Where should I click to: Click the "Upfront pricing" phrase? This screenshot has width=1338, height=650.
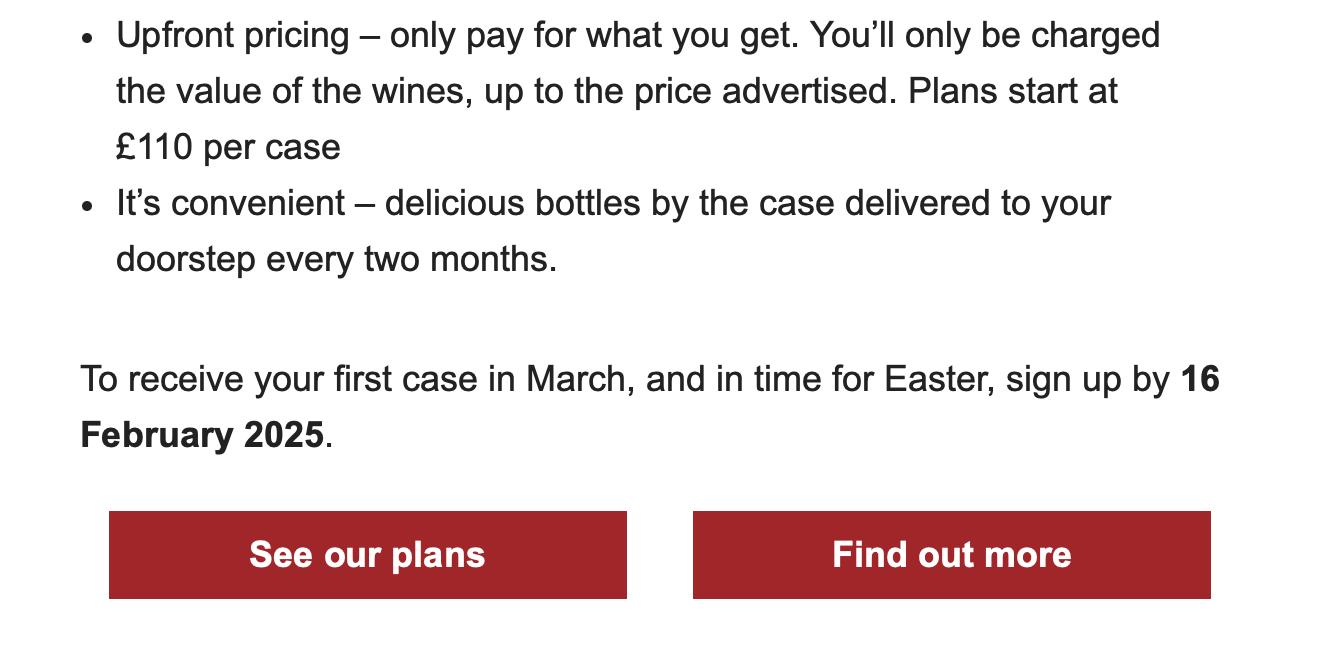tap(232, 36)
